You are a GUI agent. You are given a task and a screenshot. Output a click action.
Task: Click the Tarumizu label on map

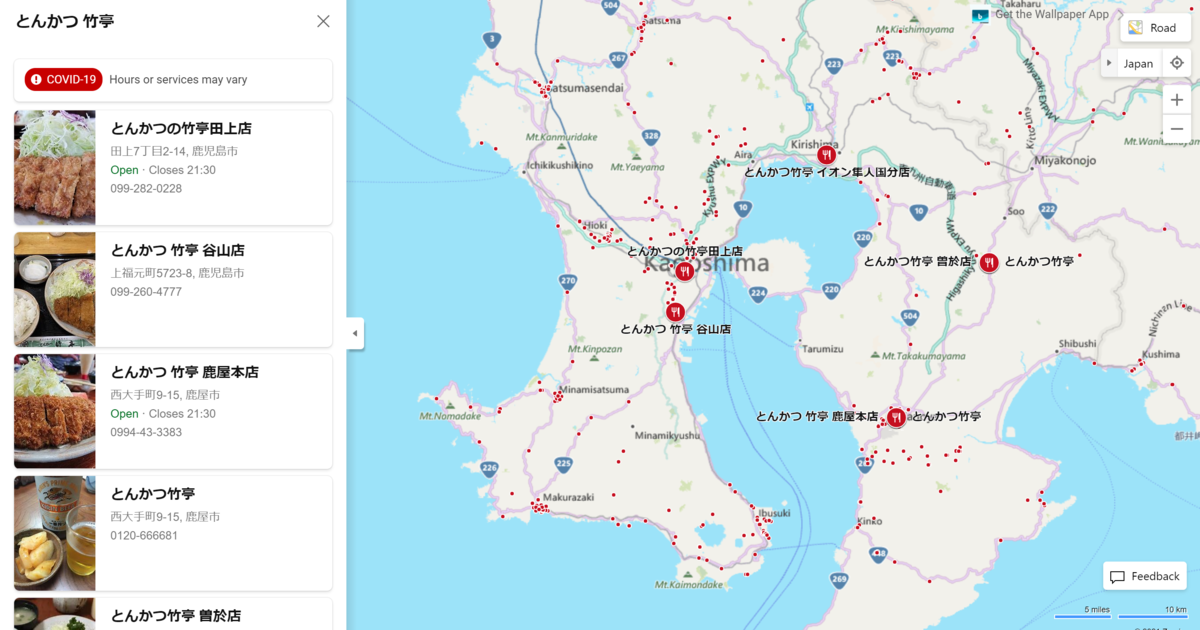click(x=823, y=349)
